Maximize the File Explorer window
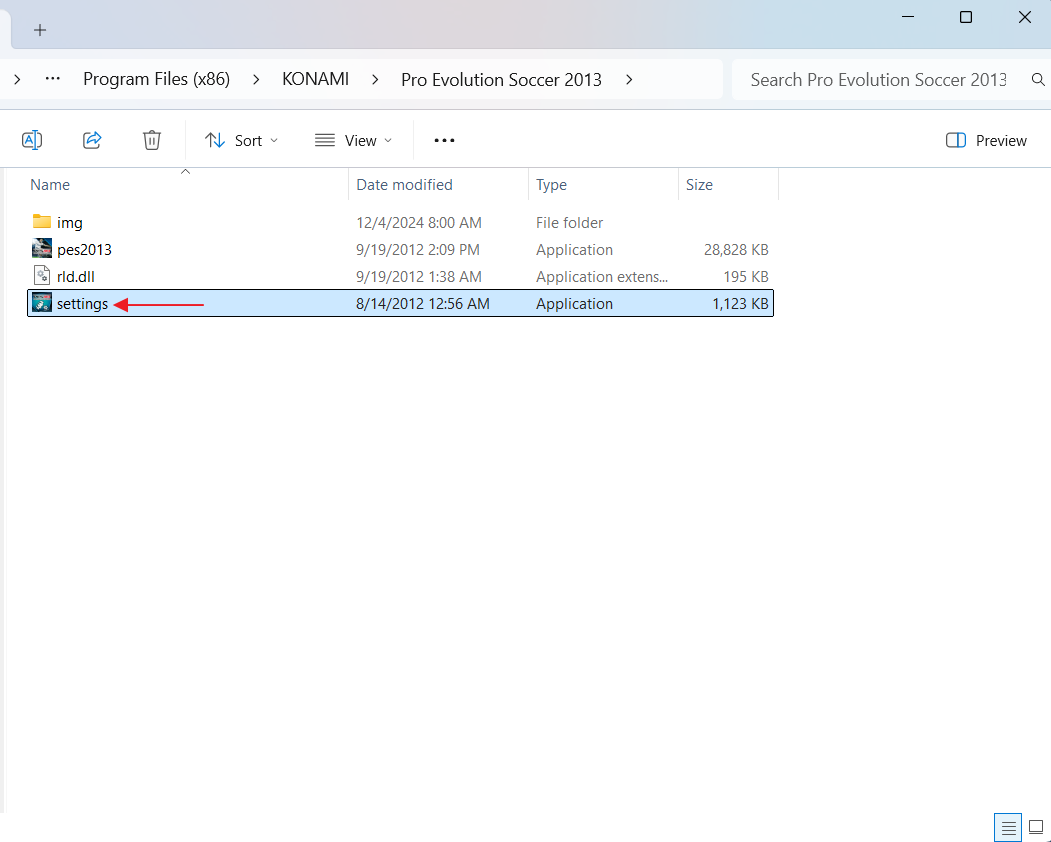Screen dimensions: 1051x842 (966, 17)
